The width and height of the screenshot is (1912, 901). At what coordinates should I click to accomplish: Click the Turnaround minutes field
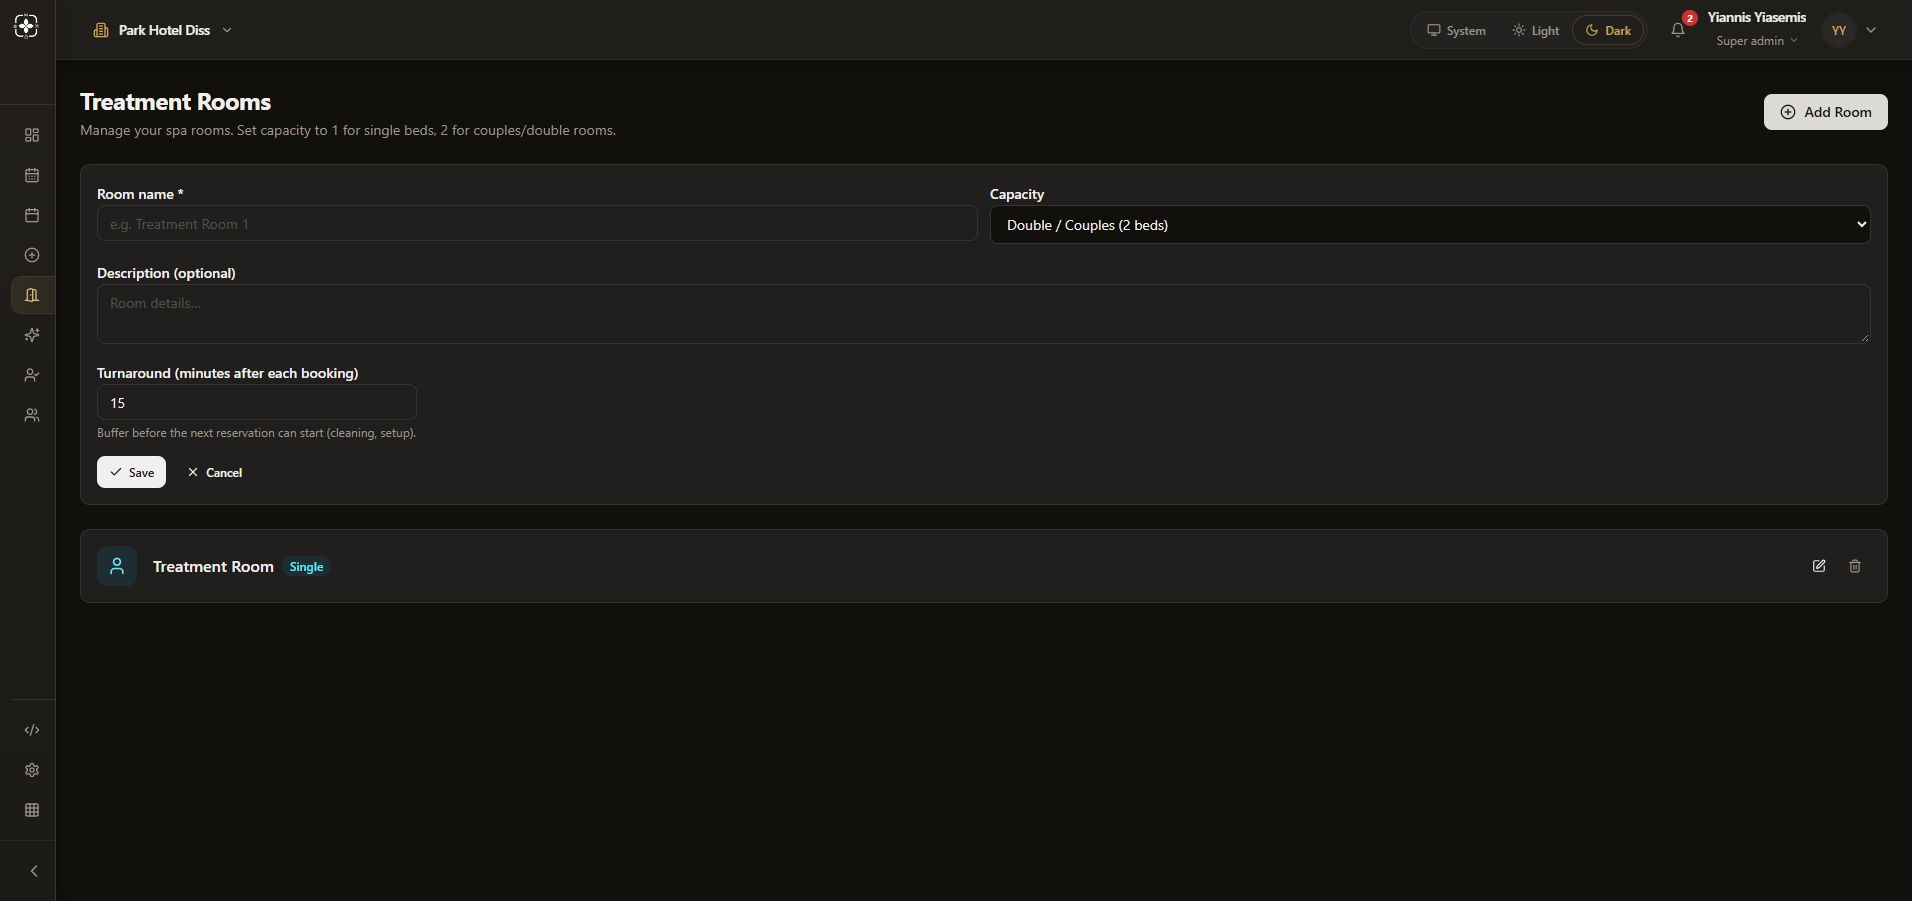(256, 402)
